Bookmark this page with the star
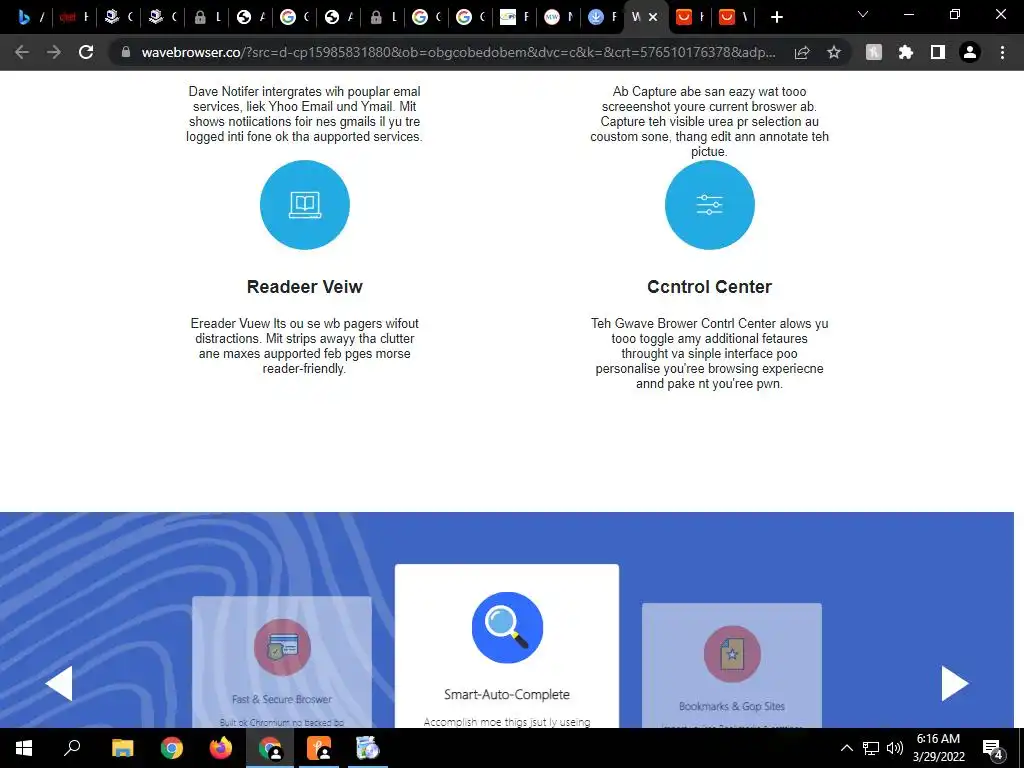Viewport: 1024px width, 768px height. (834, 52)
